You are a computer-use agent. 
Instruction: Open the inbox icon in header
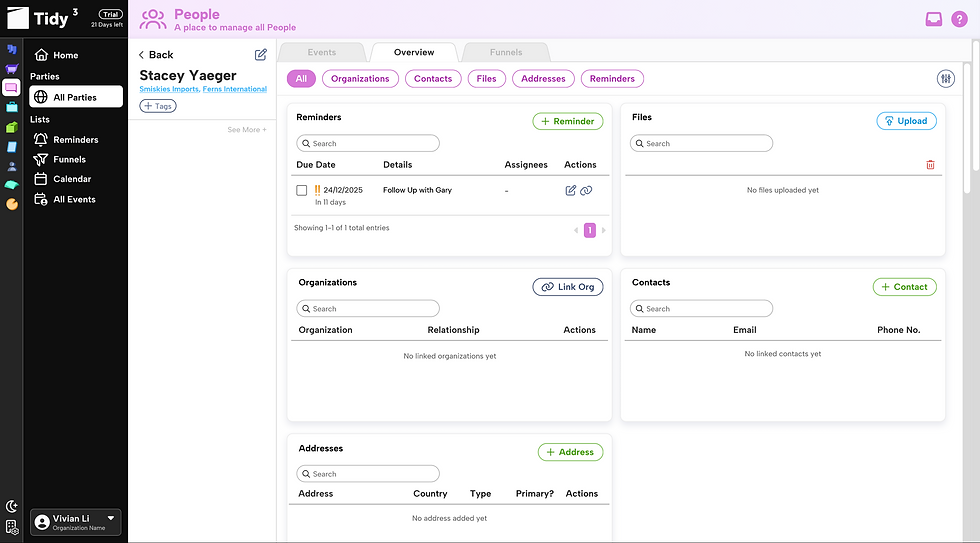[934, 19]
